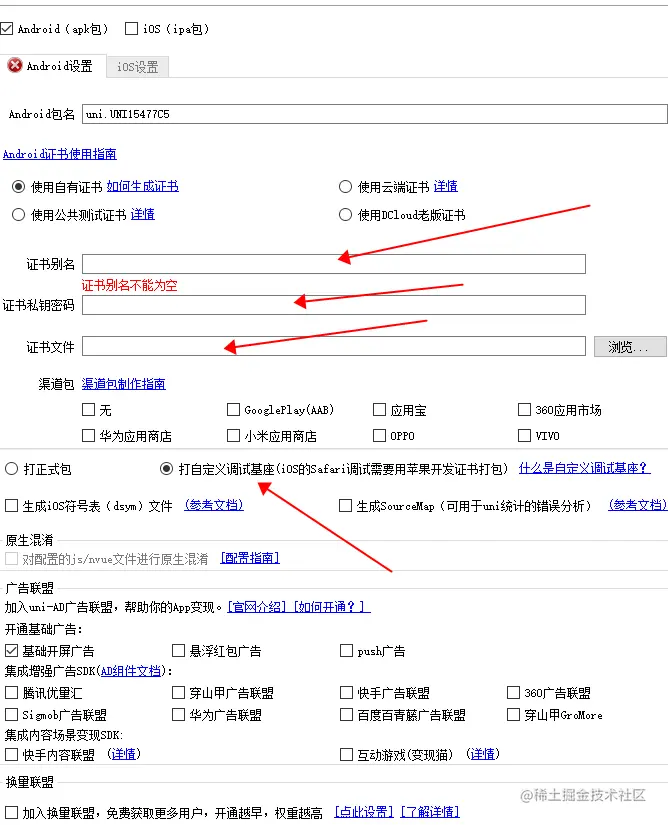Check the 小米应用商店 checkbox
668x825 pixels.
click(x=233, y=436)
